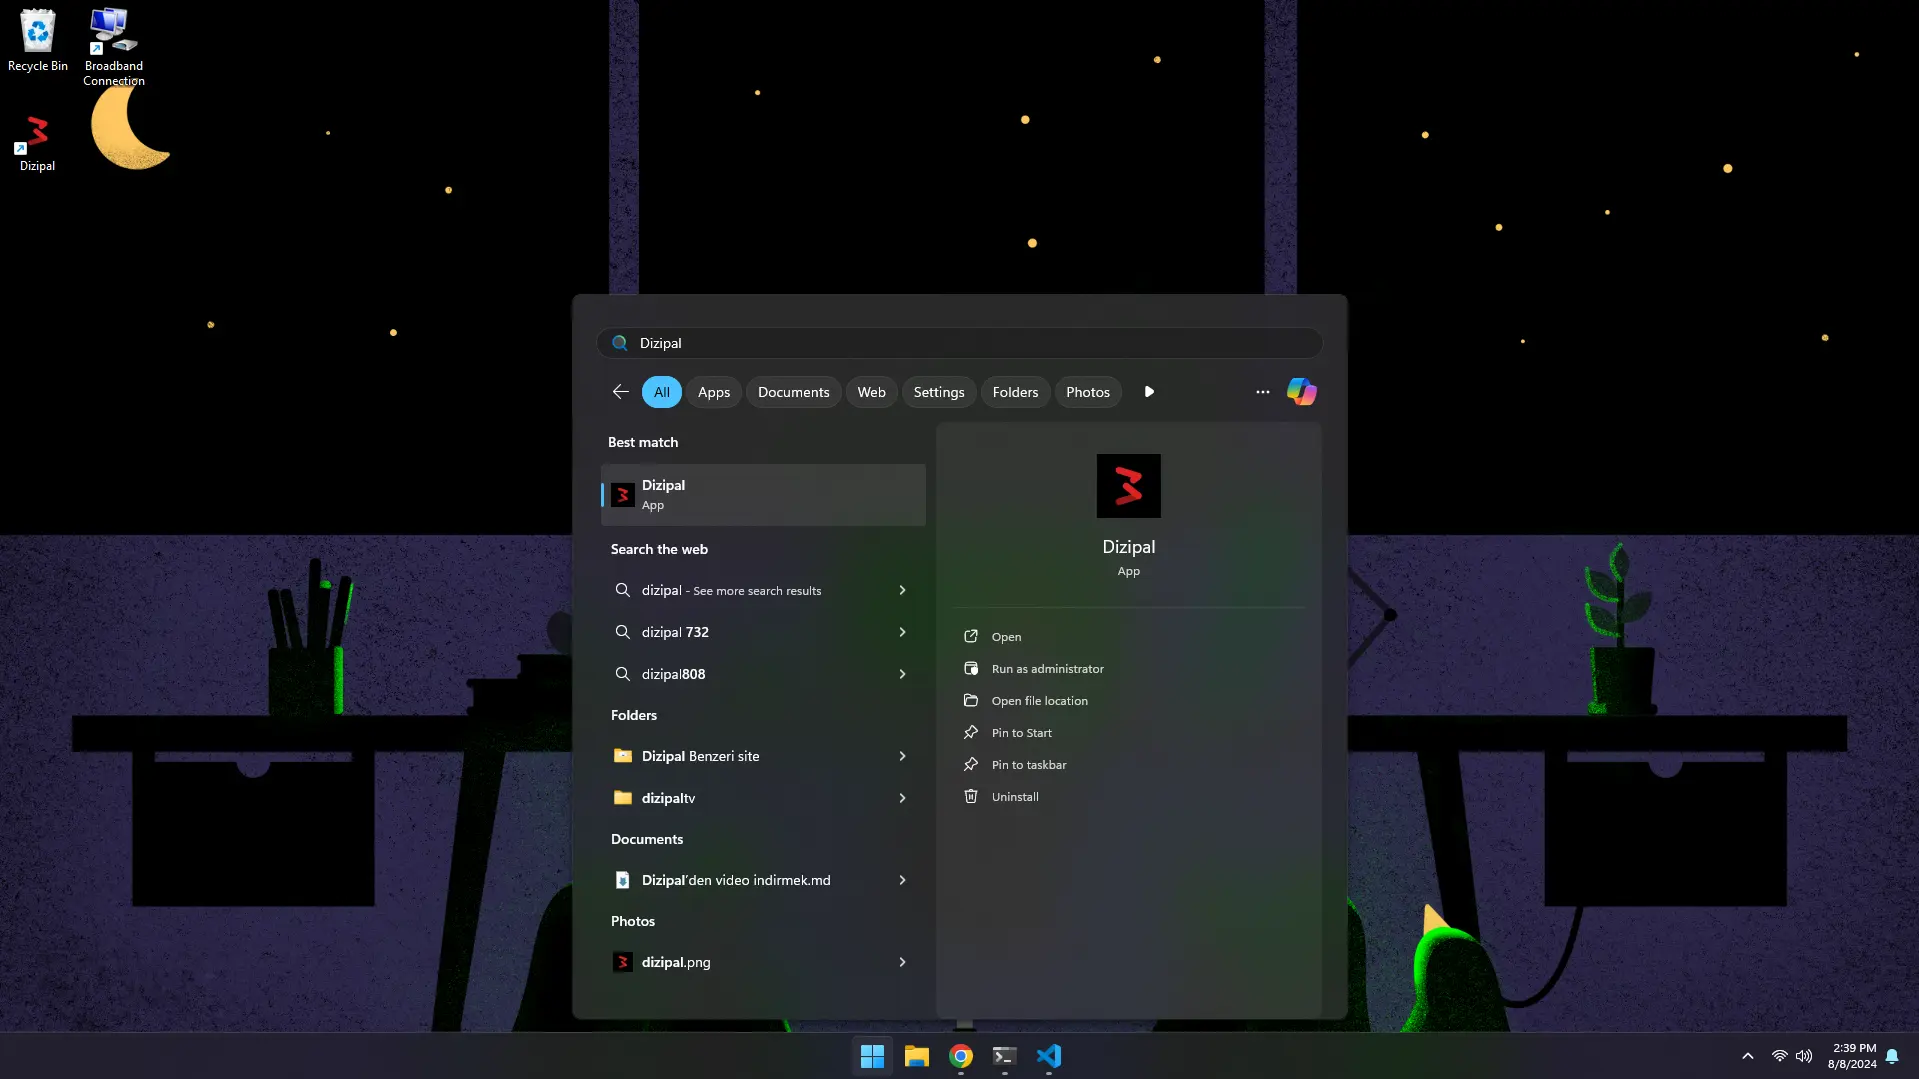Screen dimensions: 1919x1079
Task: Click the volume speaker tray icon
Action: point(1803,1056)
